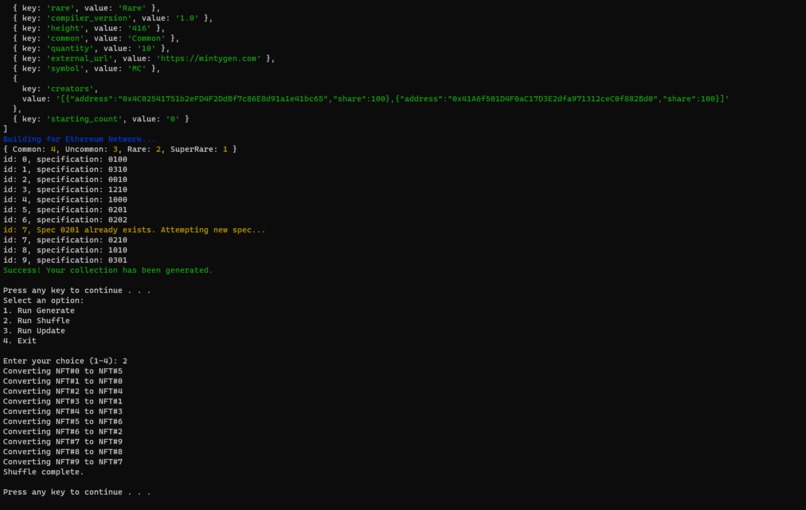Click the 'Success! Your collection has been generated.' line
The width and height of the screenshot is (806, 510).
click(x=107, y=270)
